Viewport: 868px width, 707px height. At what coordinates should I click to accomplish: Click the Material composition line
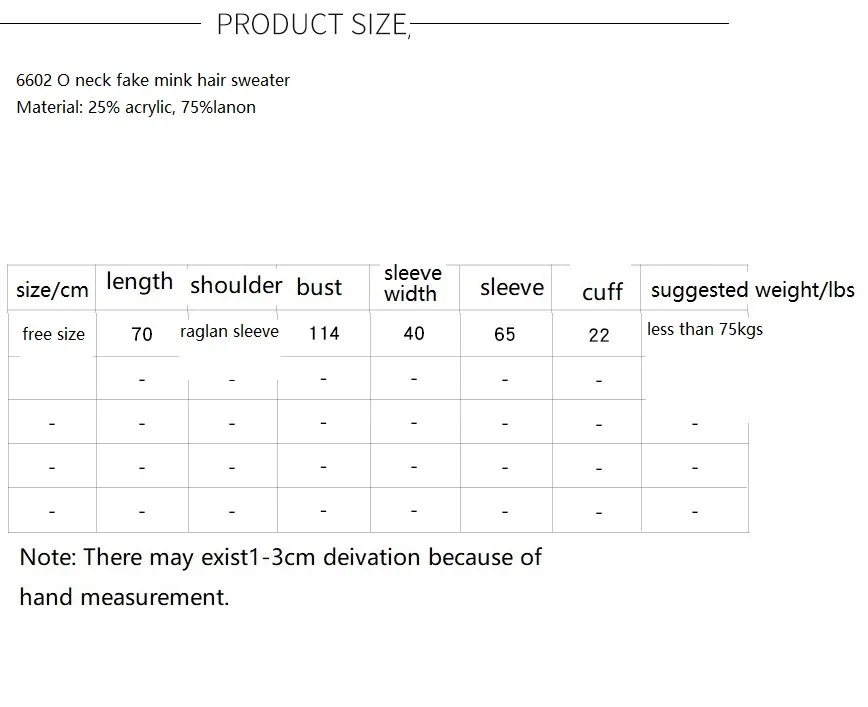coord(136,107)
